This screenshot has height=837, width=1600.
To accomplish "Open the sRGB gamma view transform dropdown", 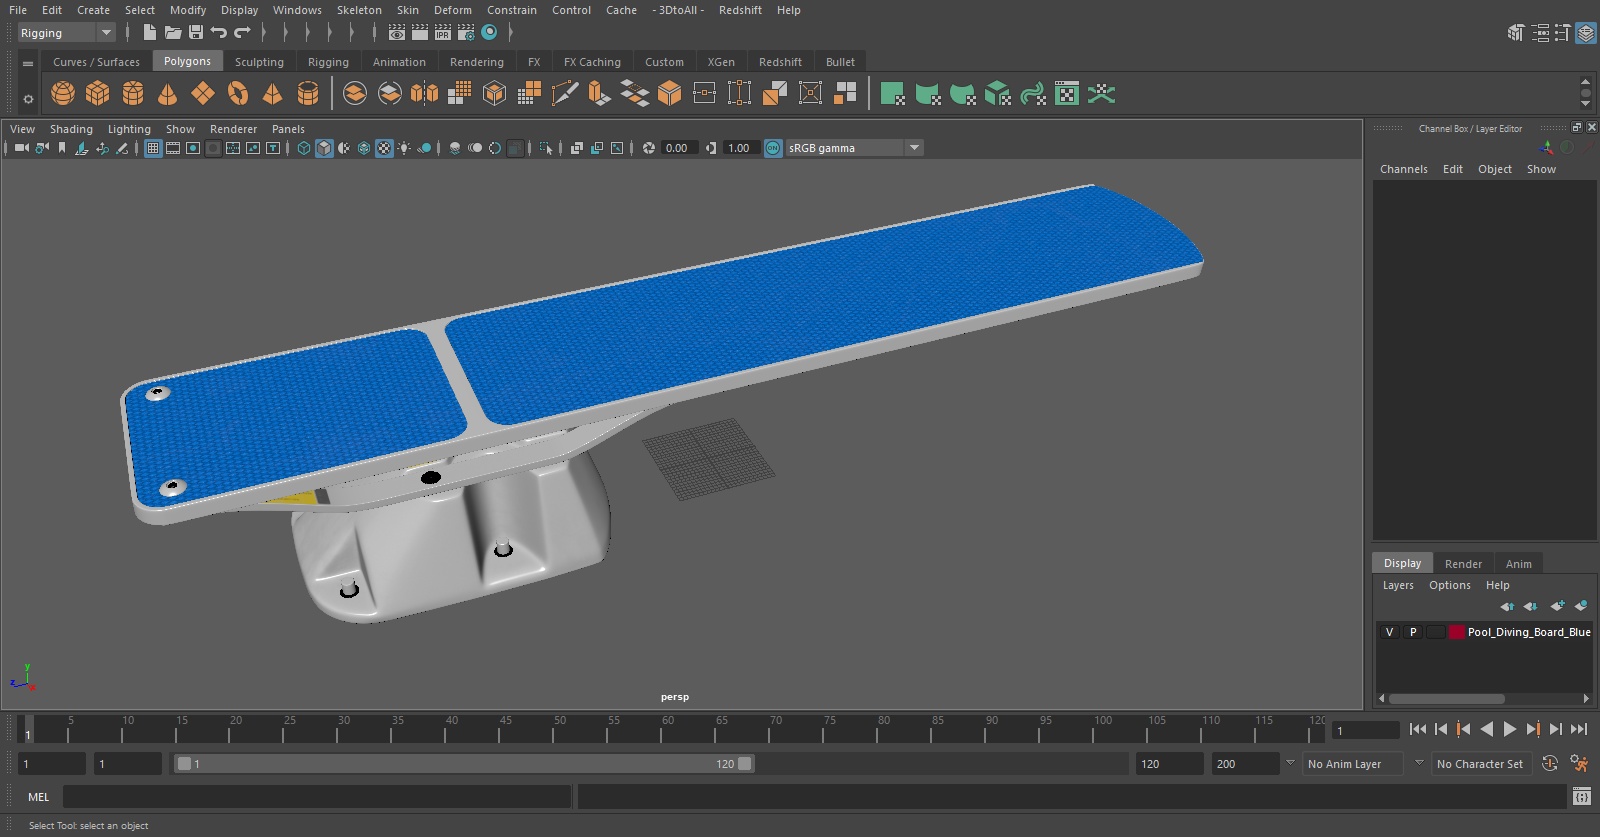I will pyautogui.click(x=854, y=148).
